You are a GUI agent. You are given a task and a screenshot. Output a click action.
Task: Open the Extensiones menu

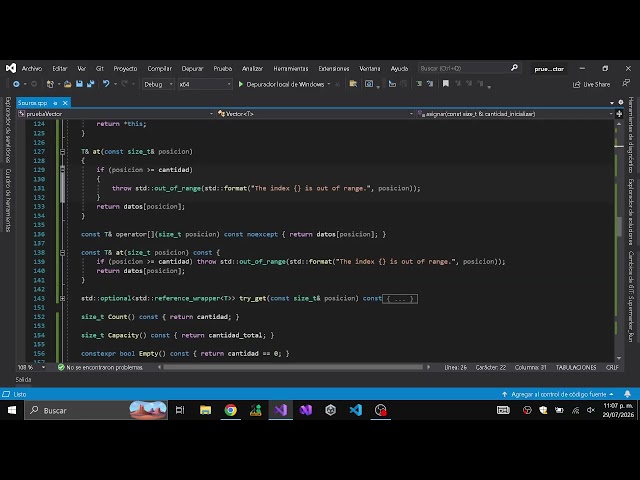[334, 69]
